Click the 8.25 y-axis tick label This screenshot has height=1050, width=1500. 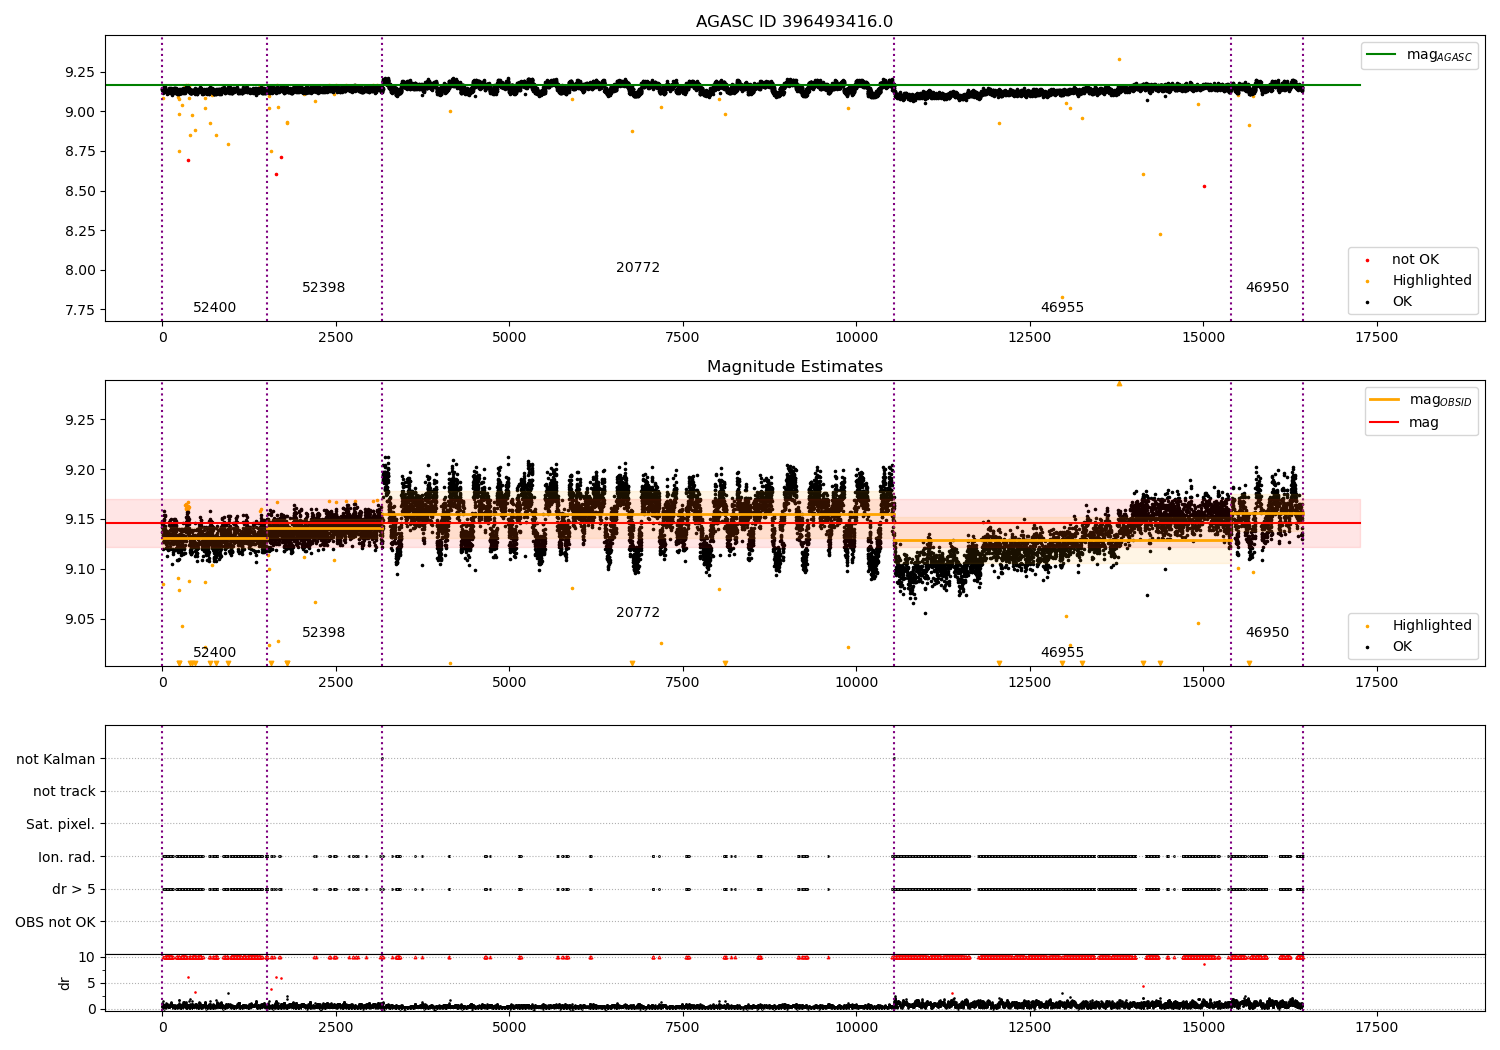tap(79, 231)
